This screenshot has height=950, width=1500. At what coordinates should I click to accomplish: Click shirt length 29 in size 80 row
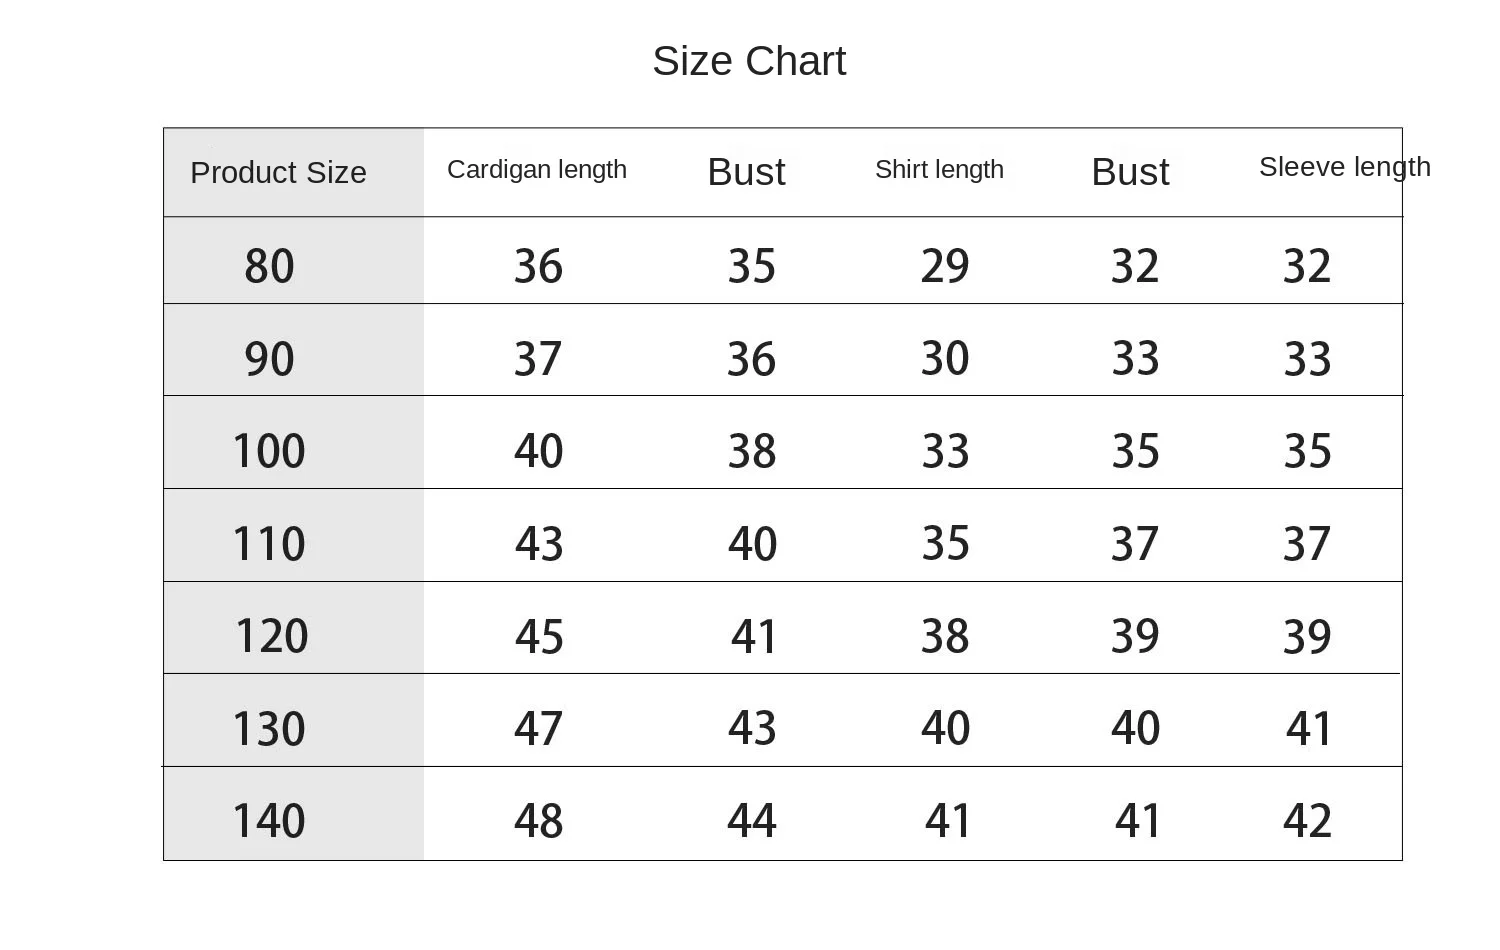point(945,266)
